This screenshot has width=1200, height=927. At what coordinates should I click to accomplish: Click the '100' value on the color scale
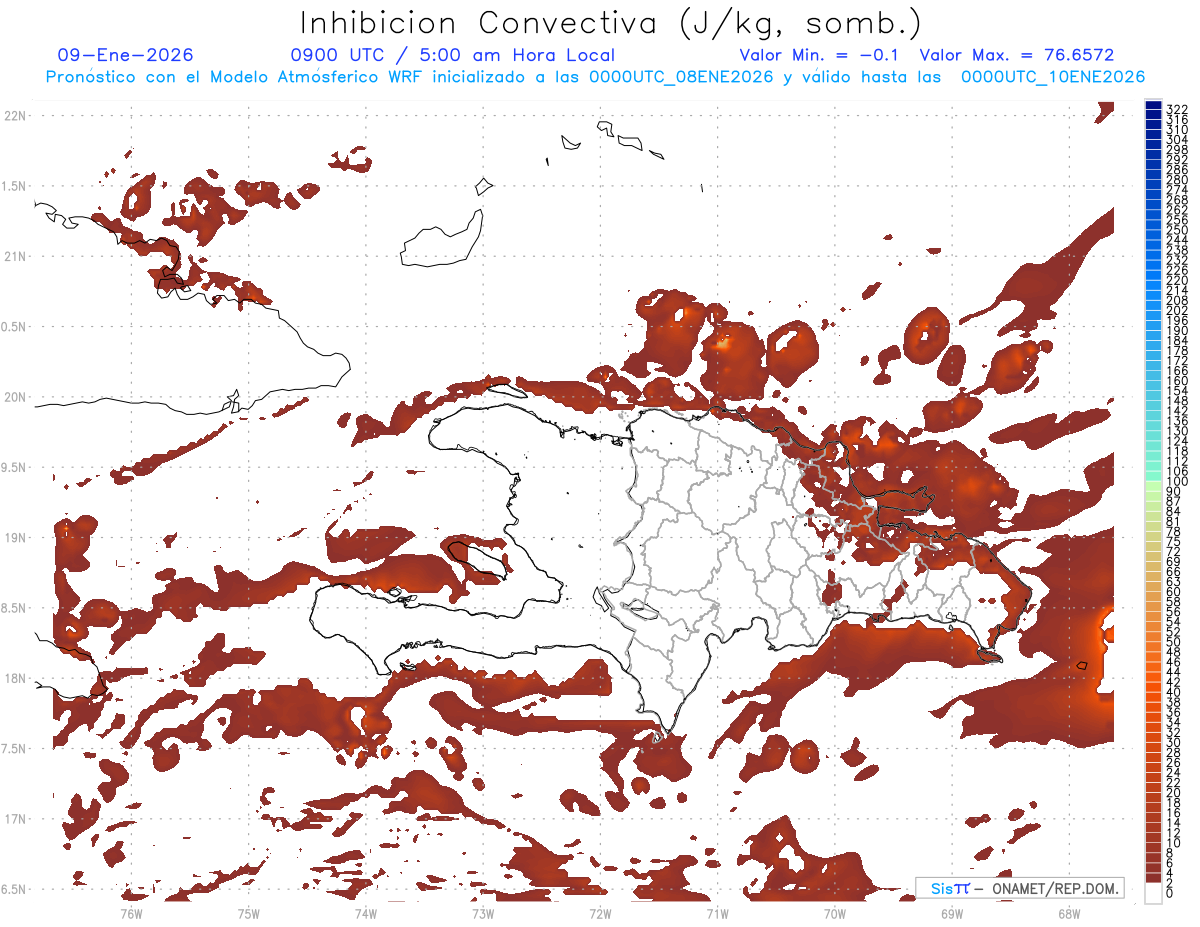1177,481
